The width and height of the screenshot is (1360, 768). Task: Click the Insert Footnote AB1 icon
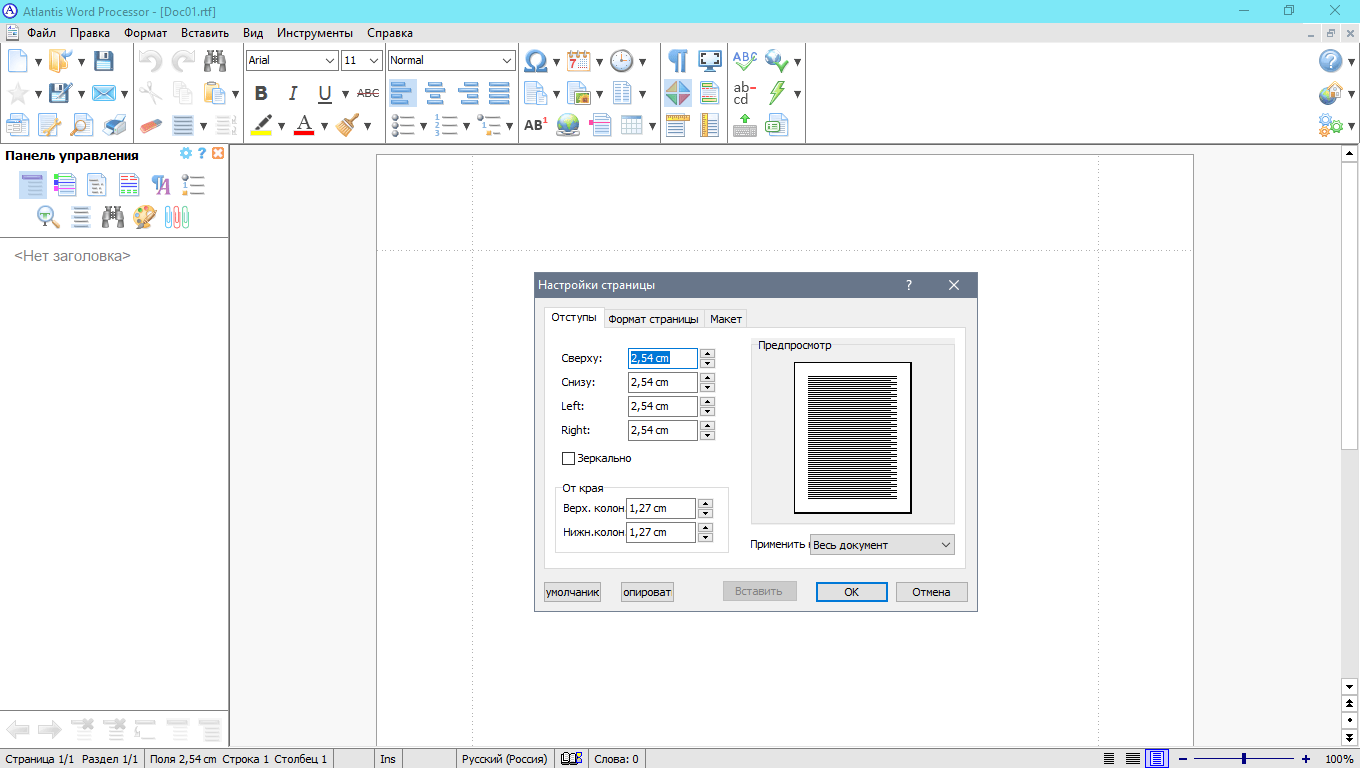(536, 125)
